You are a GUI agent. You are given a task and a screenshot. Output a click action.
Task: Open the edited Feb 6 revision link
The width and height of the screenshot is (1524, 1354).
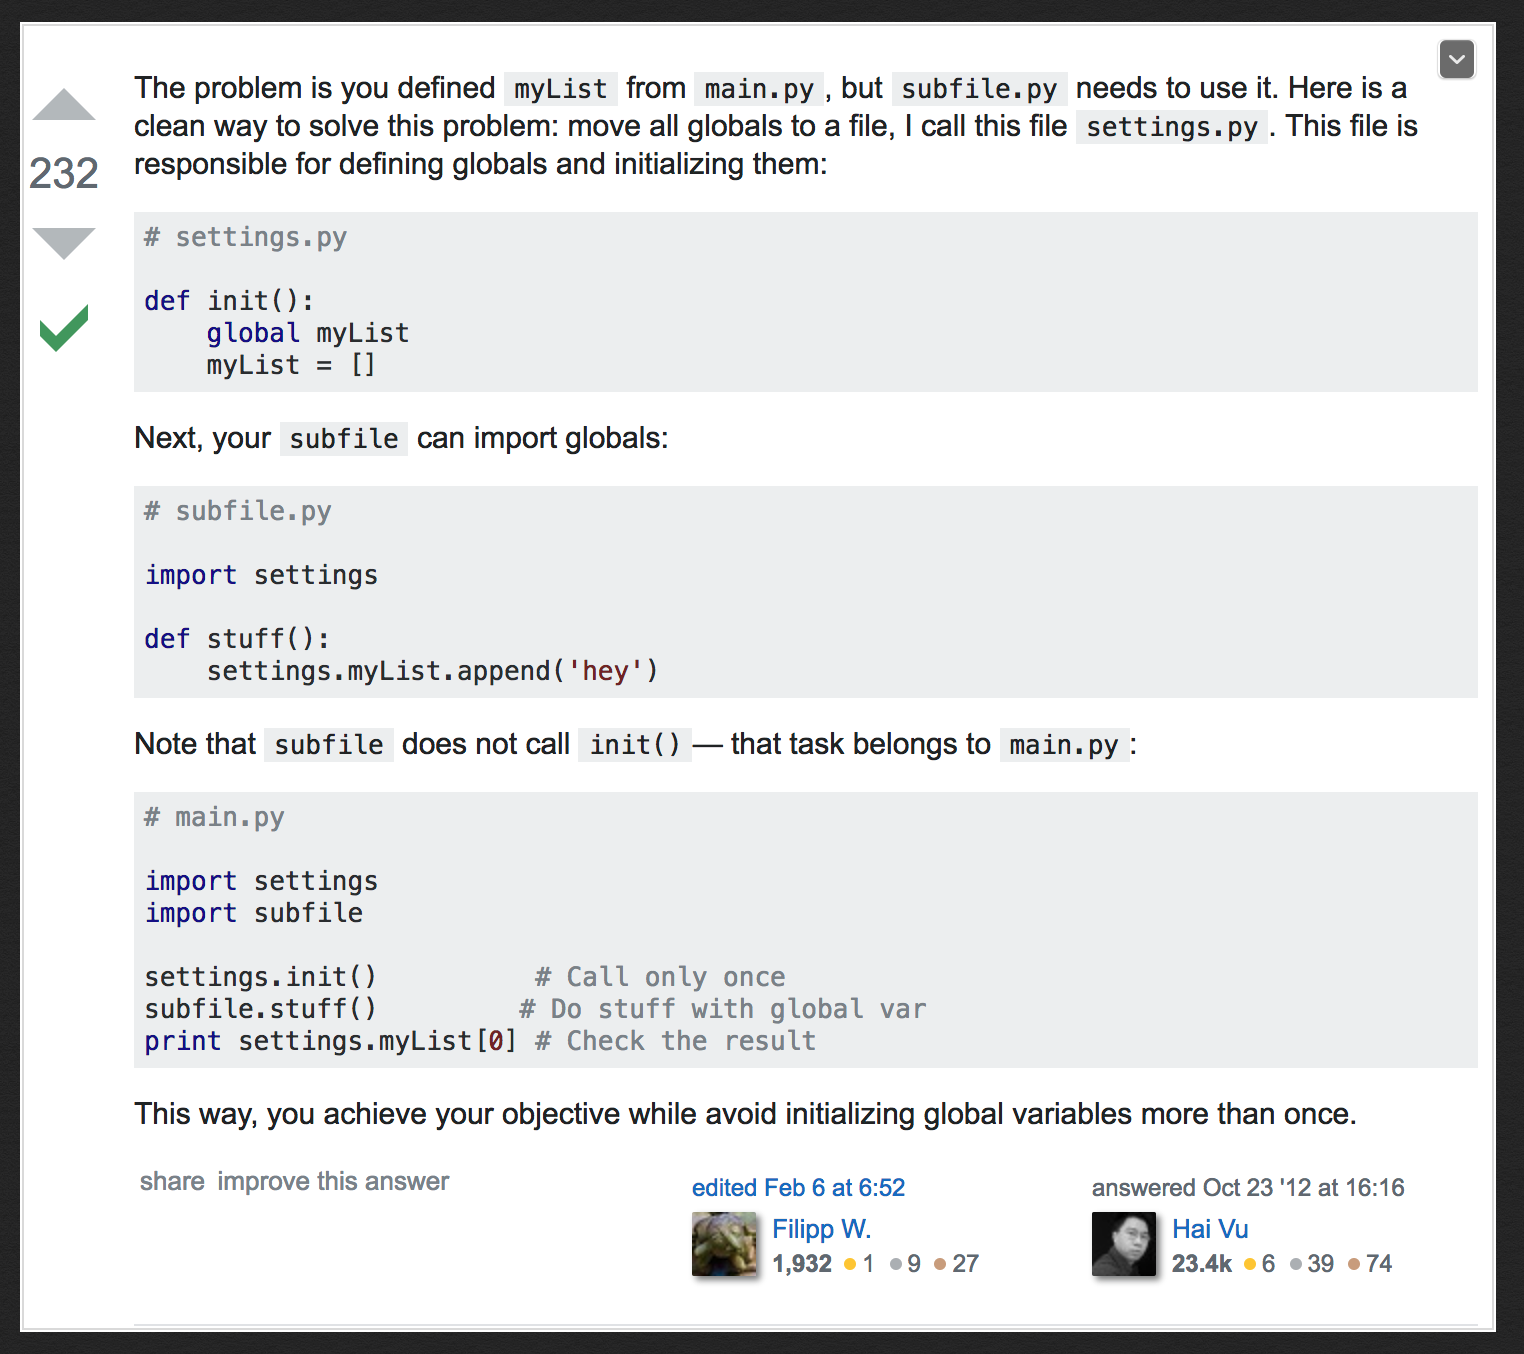798,1187
